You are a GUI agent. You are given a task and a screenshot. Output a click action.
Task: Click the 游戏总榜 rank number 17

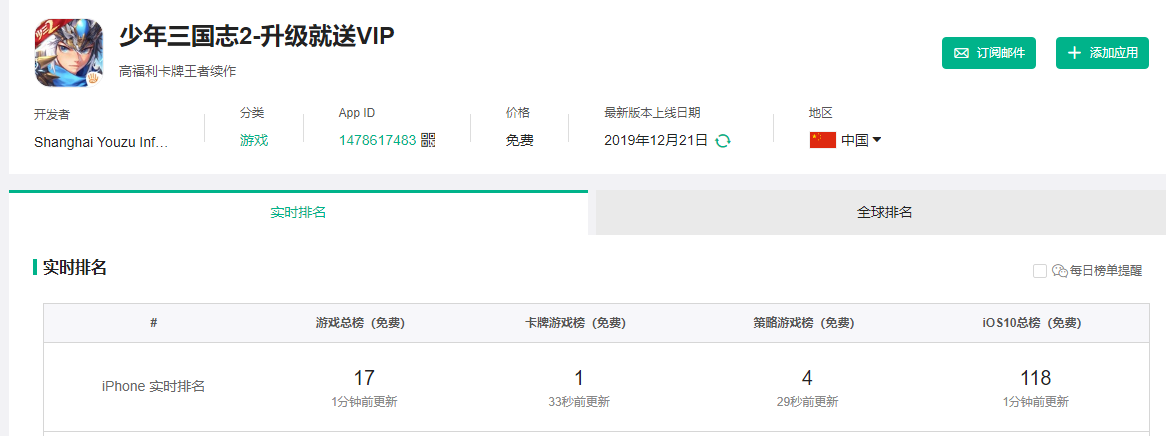[x=364, y=378]
